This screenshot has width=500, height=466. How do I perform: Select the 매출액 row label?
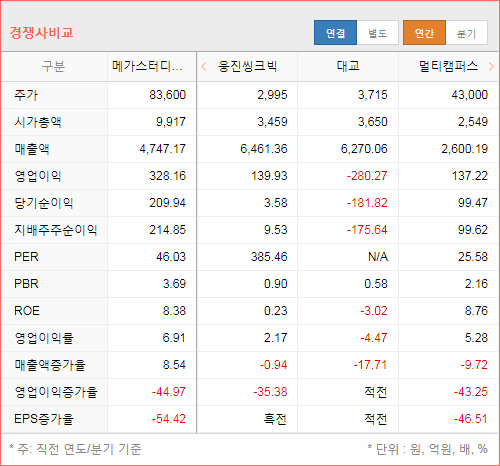coord(32,149)
